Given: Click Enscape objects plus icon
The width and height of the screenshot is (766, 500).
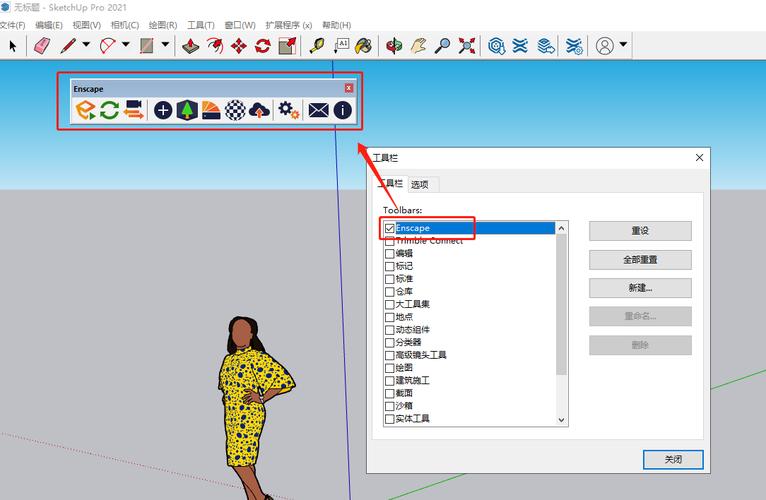Looking at the screenshot, I should (163, 110).
